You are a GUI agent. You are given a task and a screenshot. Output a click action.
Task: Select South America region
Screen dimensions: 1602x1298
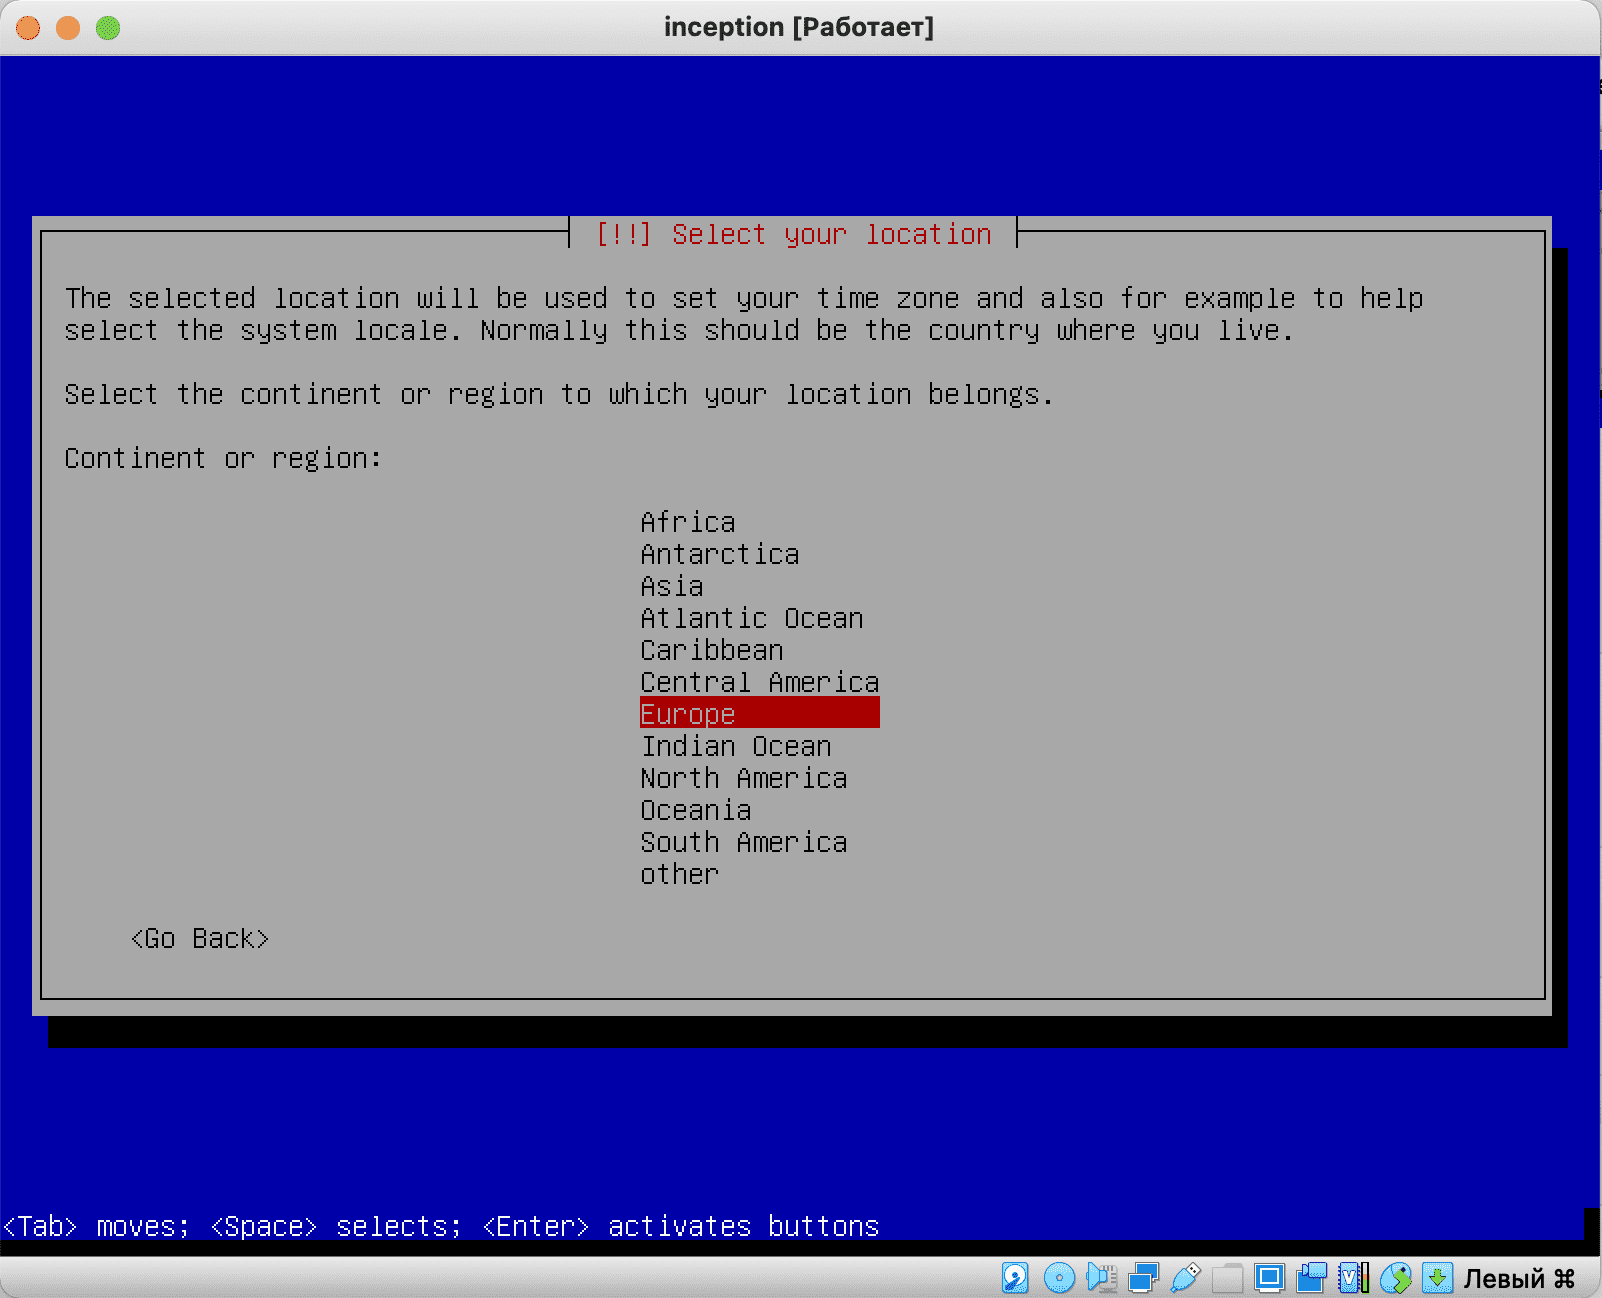pyautogui.click(x=743, y=842)
